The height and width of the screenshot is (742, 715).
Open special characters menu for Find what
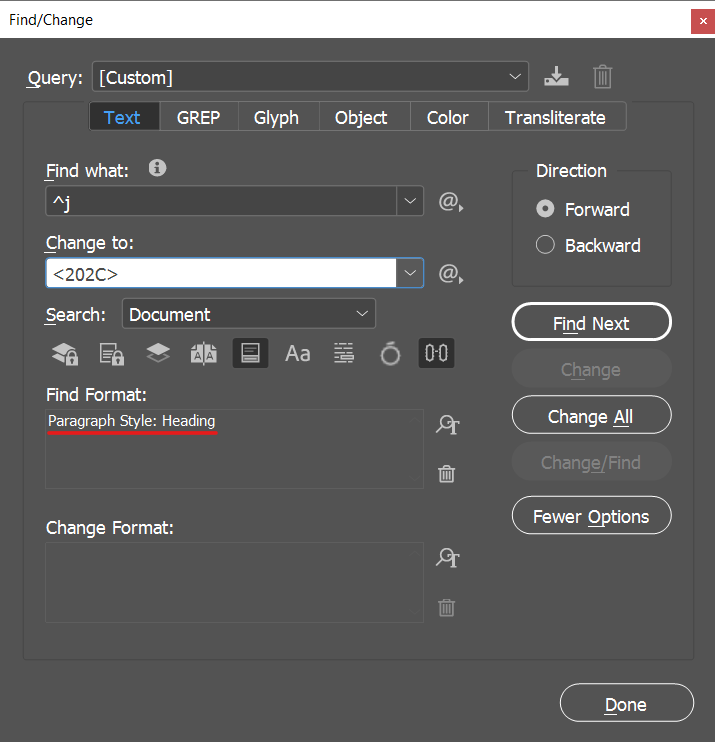tap(450, 202)
